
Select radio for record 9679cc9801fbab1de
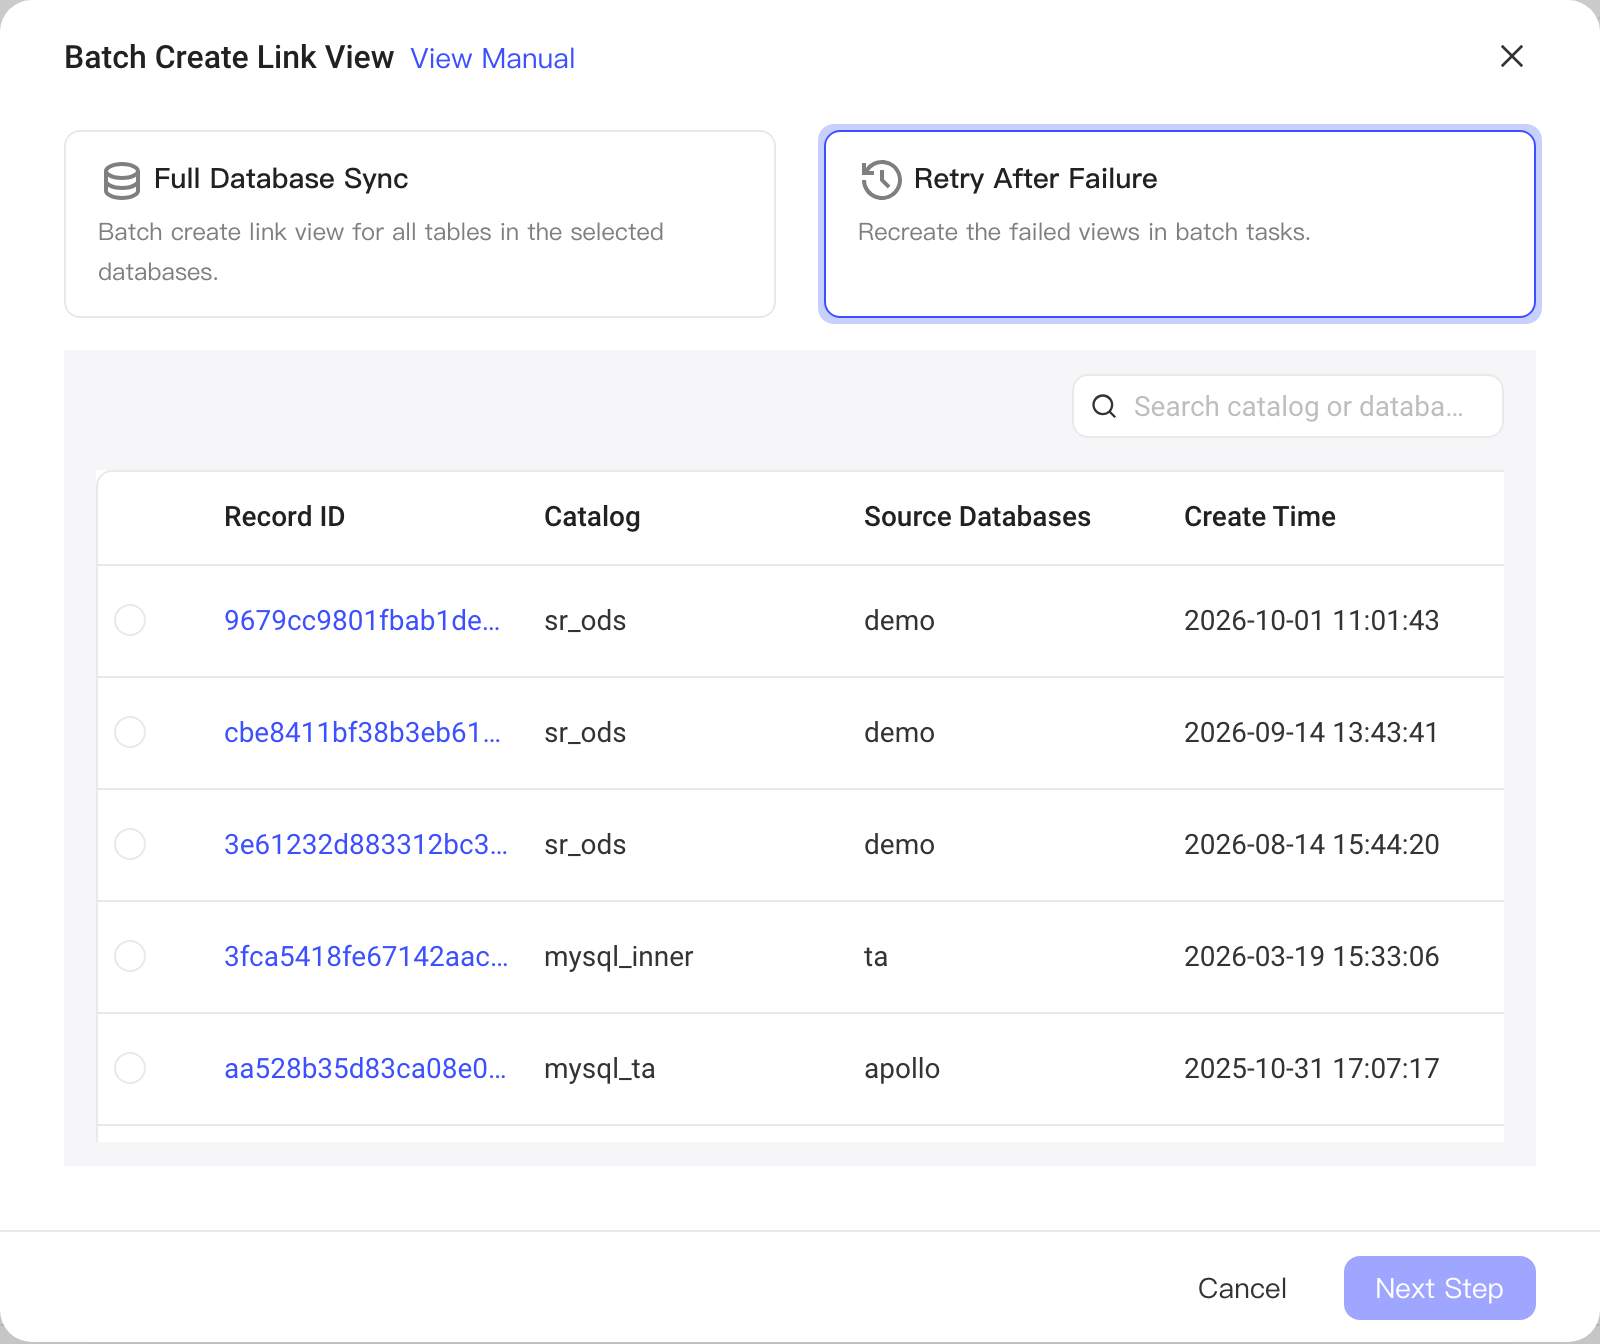[x=130, y=620]
